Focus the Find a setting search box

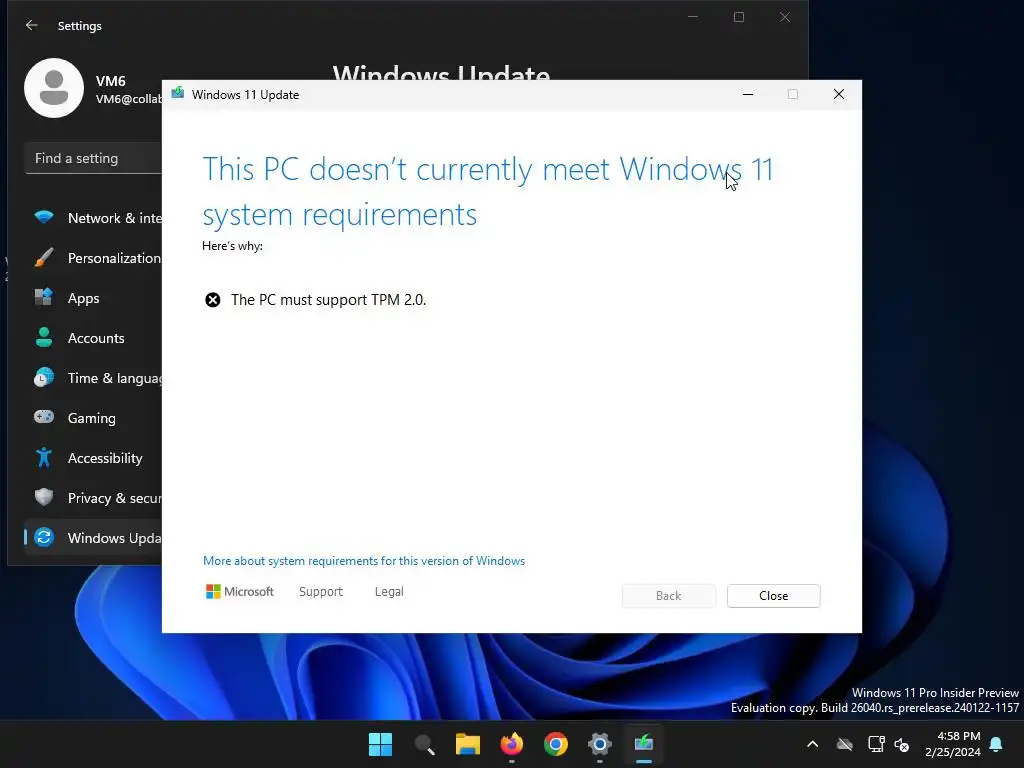click(x=93, y=159)
